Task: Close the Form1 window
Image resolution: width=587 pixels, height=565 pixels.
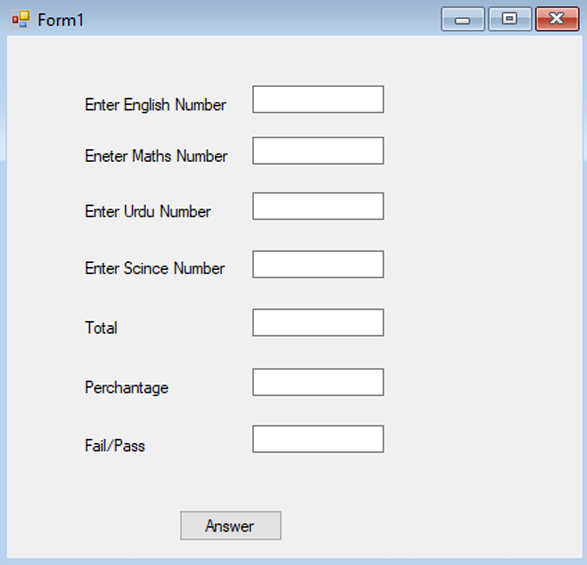Action: [x=557, y=19]
